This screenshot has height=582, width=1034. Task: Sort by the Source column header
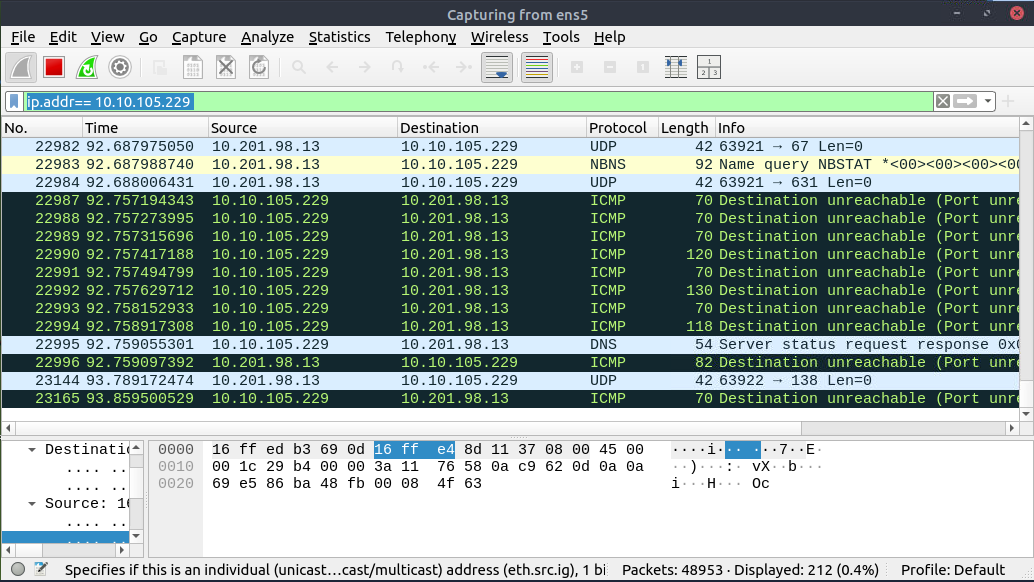pos(303,128)
